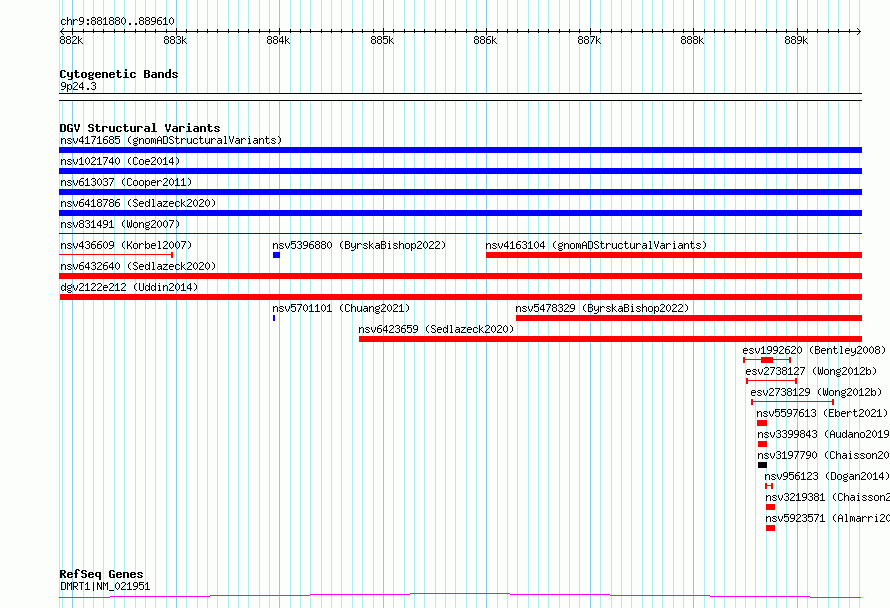
Task: Click the nsv3399843 Audano label
Action: pyautogui.click(x=823, y=434)
